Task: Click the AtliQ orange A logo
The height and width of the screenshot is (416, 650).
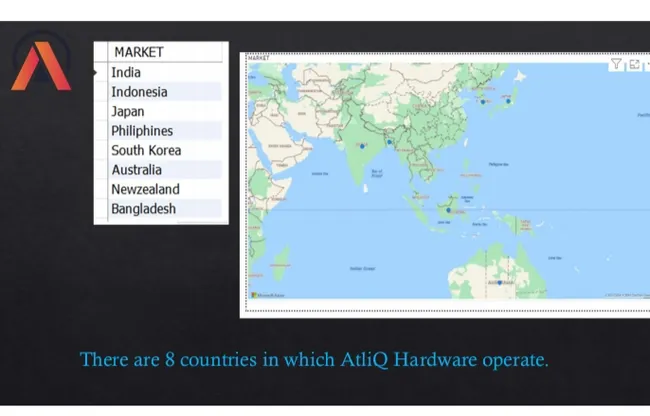Action: click(41, 65)
